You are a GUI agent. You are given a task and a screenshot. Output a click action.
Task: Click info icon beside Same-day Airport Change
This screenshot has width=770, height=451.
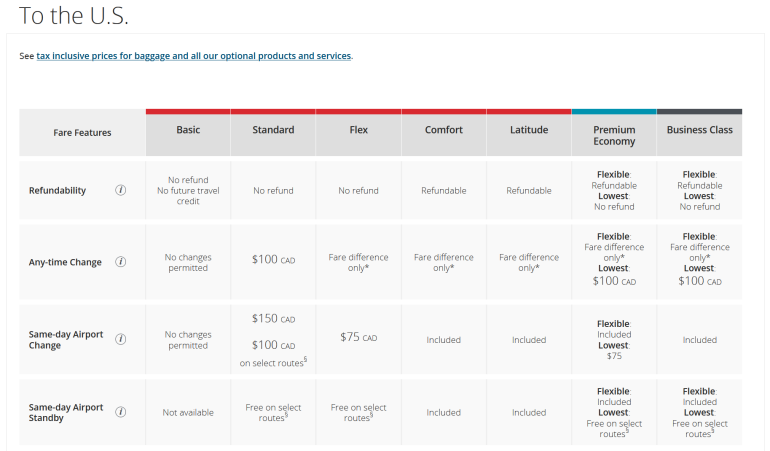pos(121,339)
